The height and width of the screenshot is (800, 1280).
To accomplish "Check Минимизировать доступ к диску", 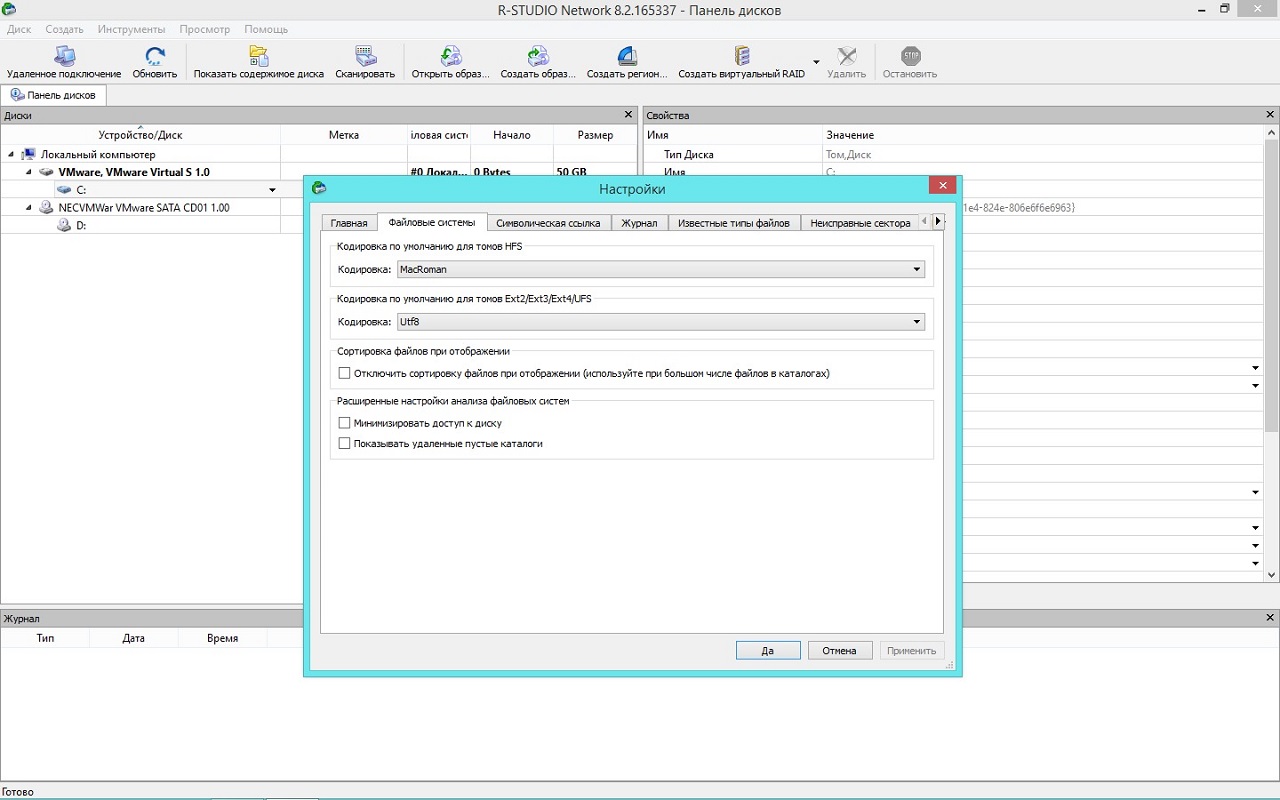I will [x=345, y=423].
